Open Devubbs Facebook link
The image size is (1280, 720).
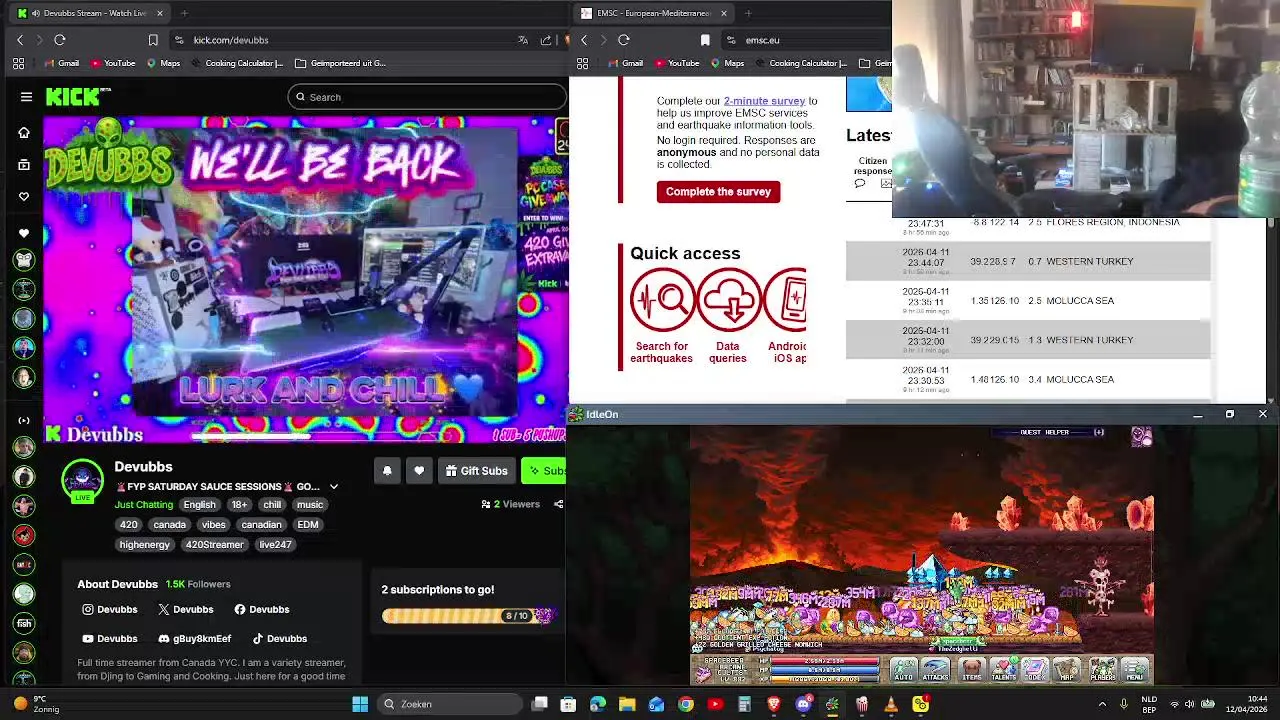(262, 609)
